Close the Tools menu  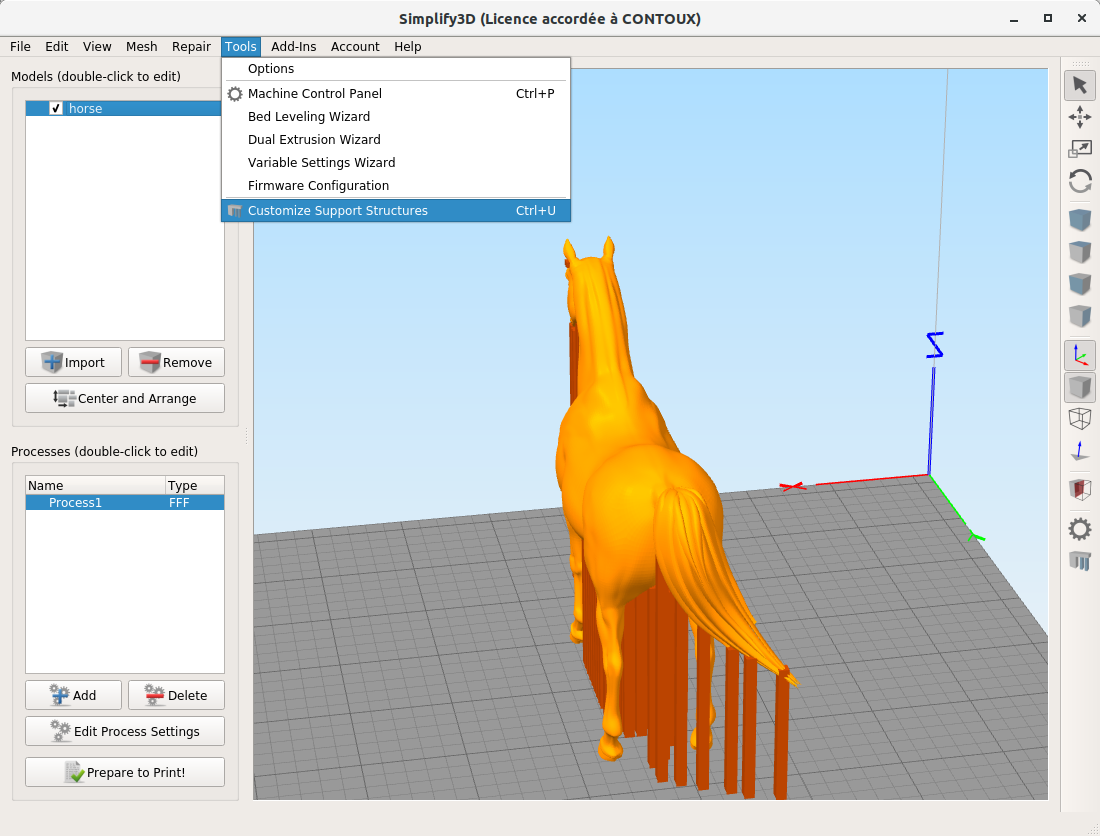pos(241,46)
